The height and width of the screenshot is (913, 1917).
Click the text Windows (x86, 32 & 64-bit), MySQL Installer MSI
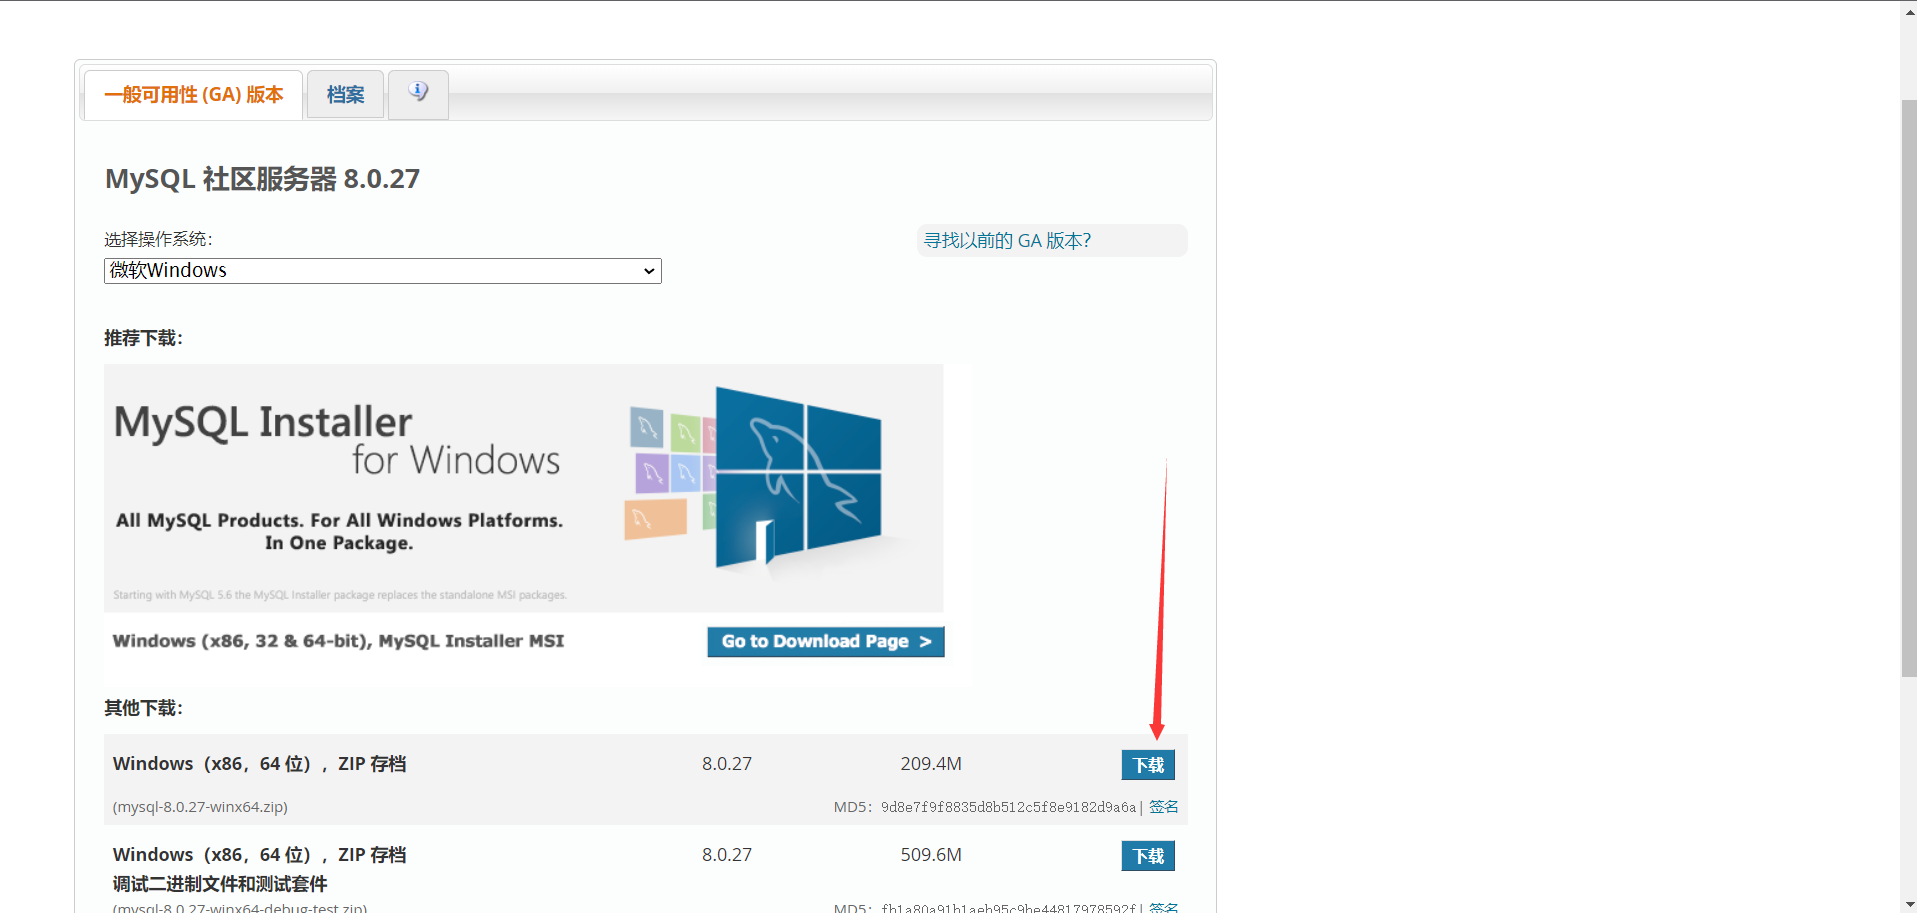point(338,641)
